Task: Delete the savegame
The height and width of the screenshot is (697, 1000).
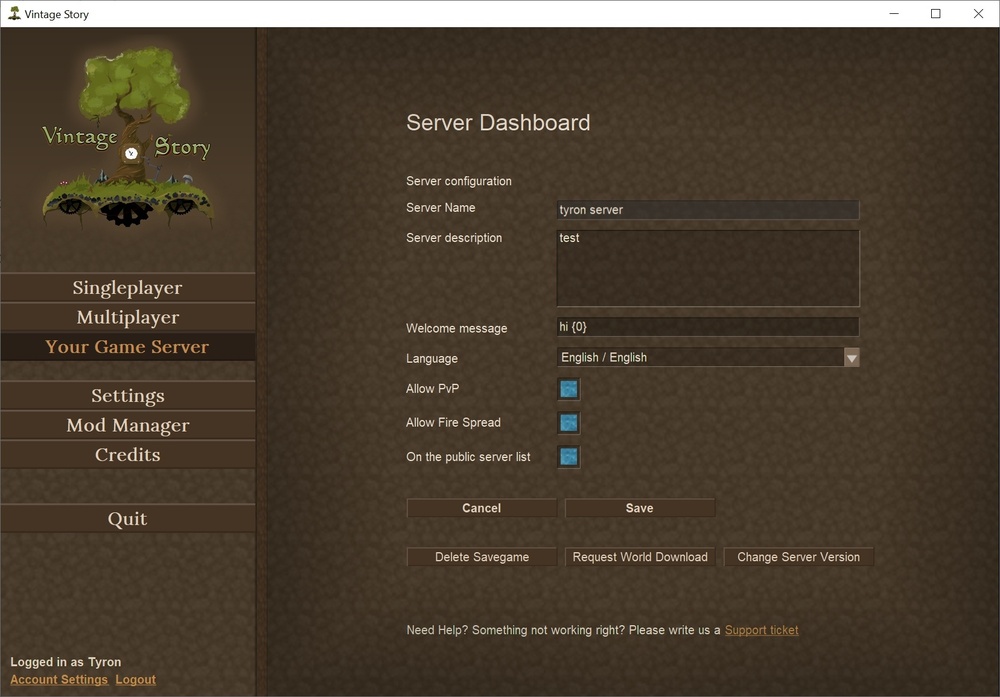Action: 481,557
